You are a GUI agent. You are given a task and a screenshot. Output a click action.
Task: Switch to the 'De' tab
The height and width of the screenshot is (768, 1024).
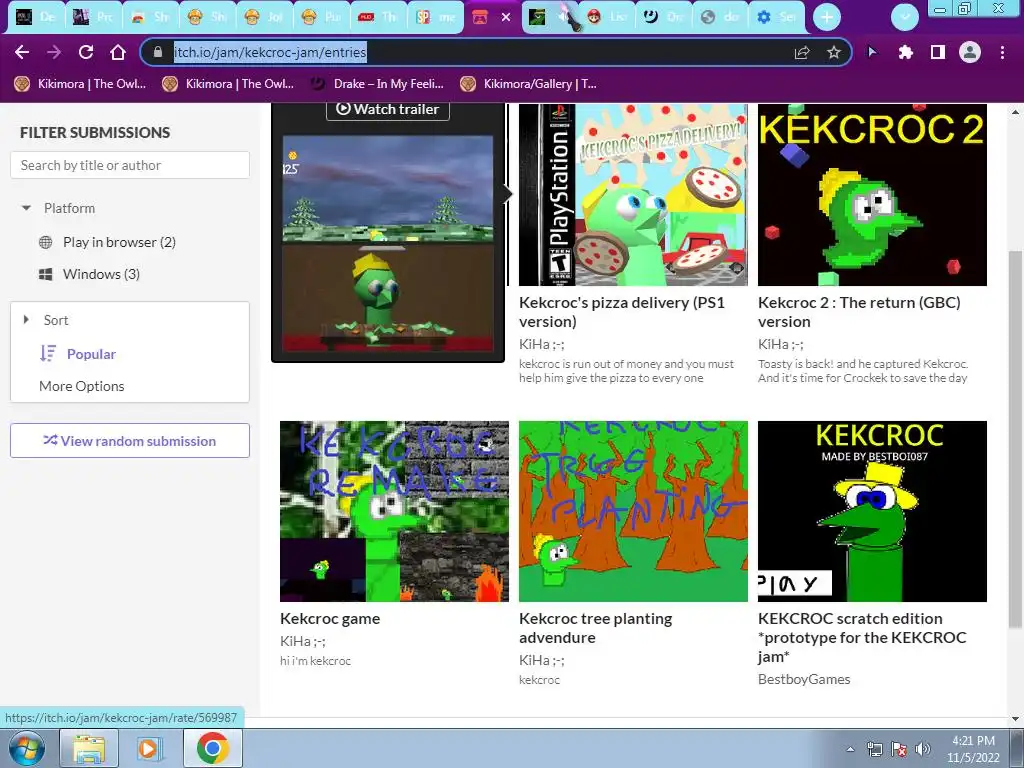tap(35, 18)
